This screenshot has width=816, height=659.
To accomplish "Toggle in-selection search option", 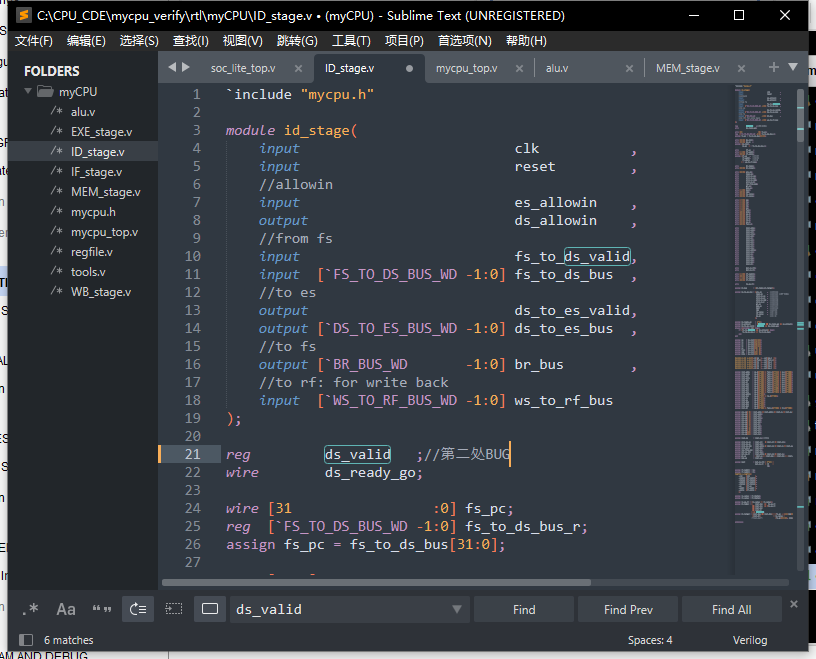I will pyautogui.click(x=174, y=609).
